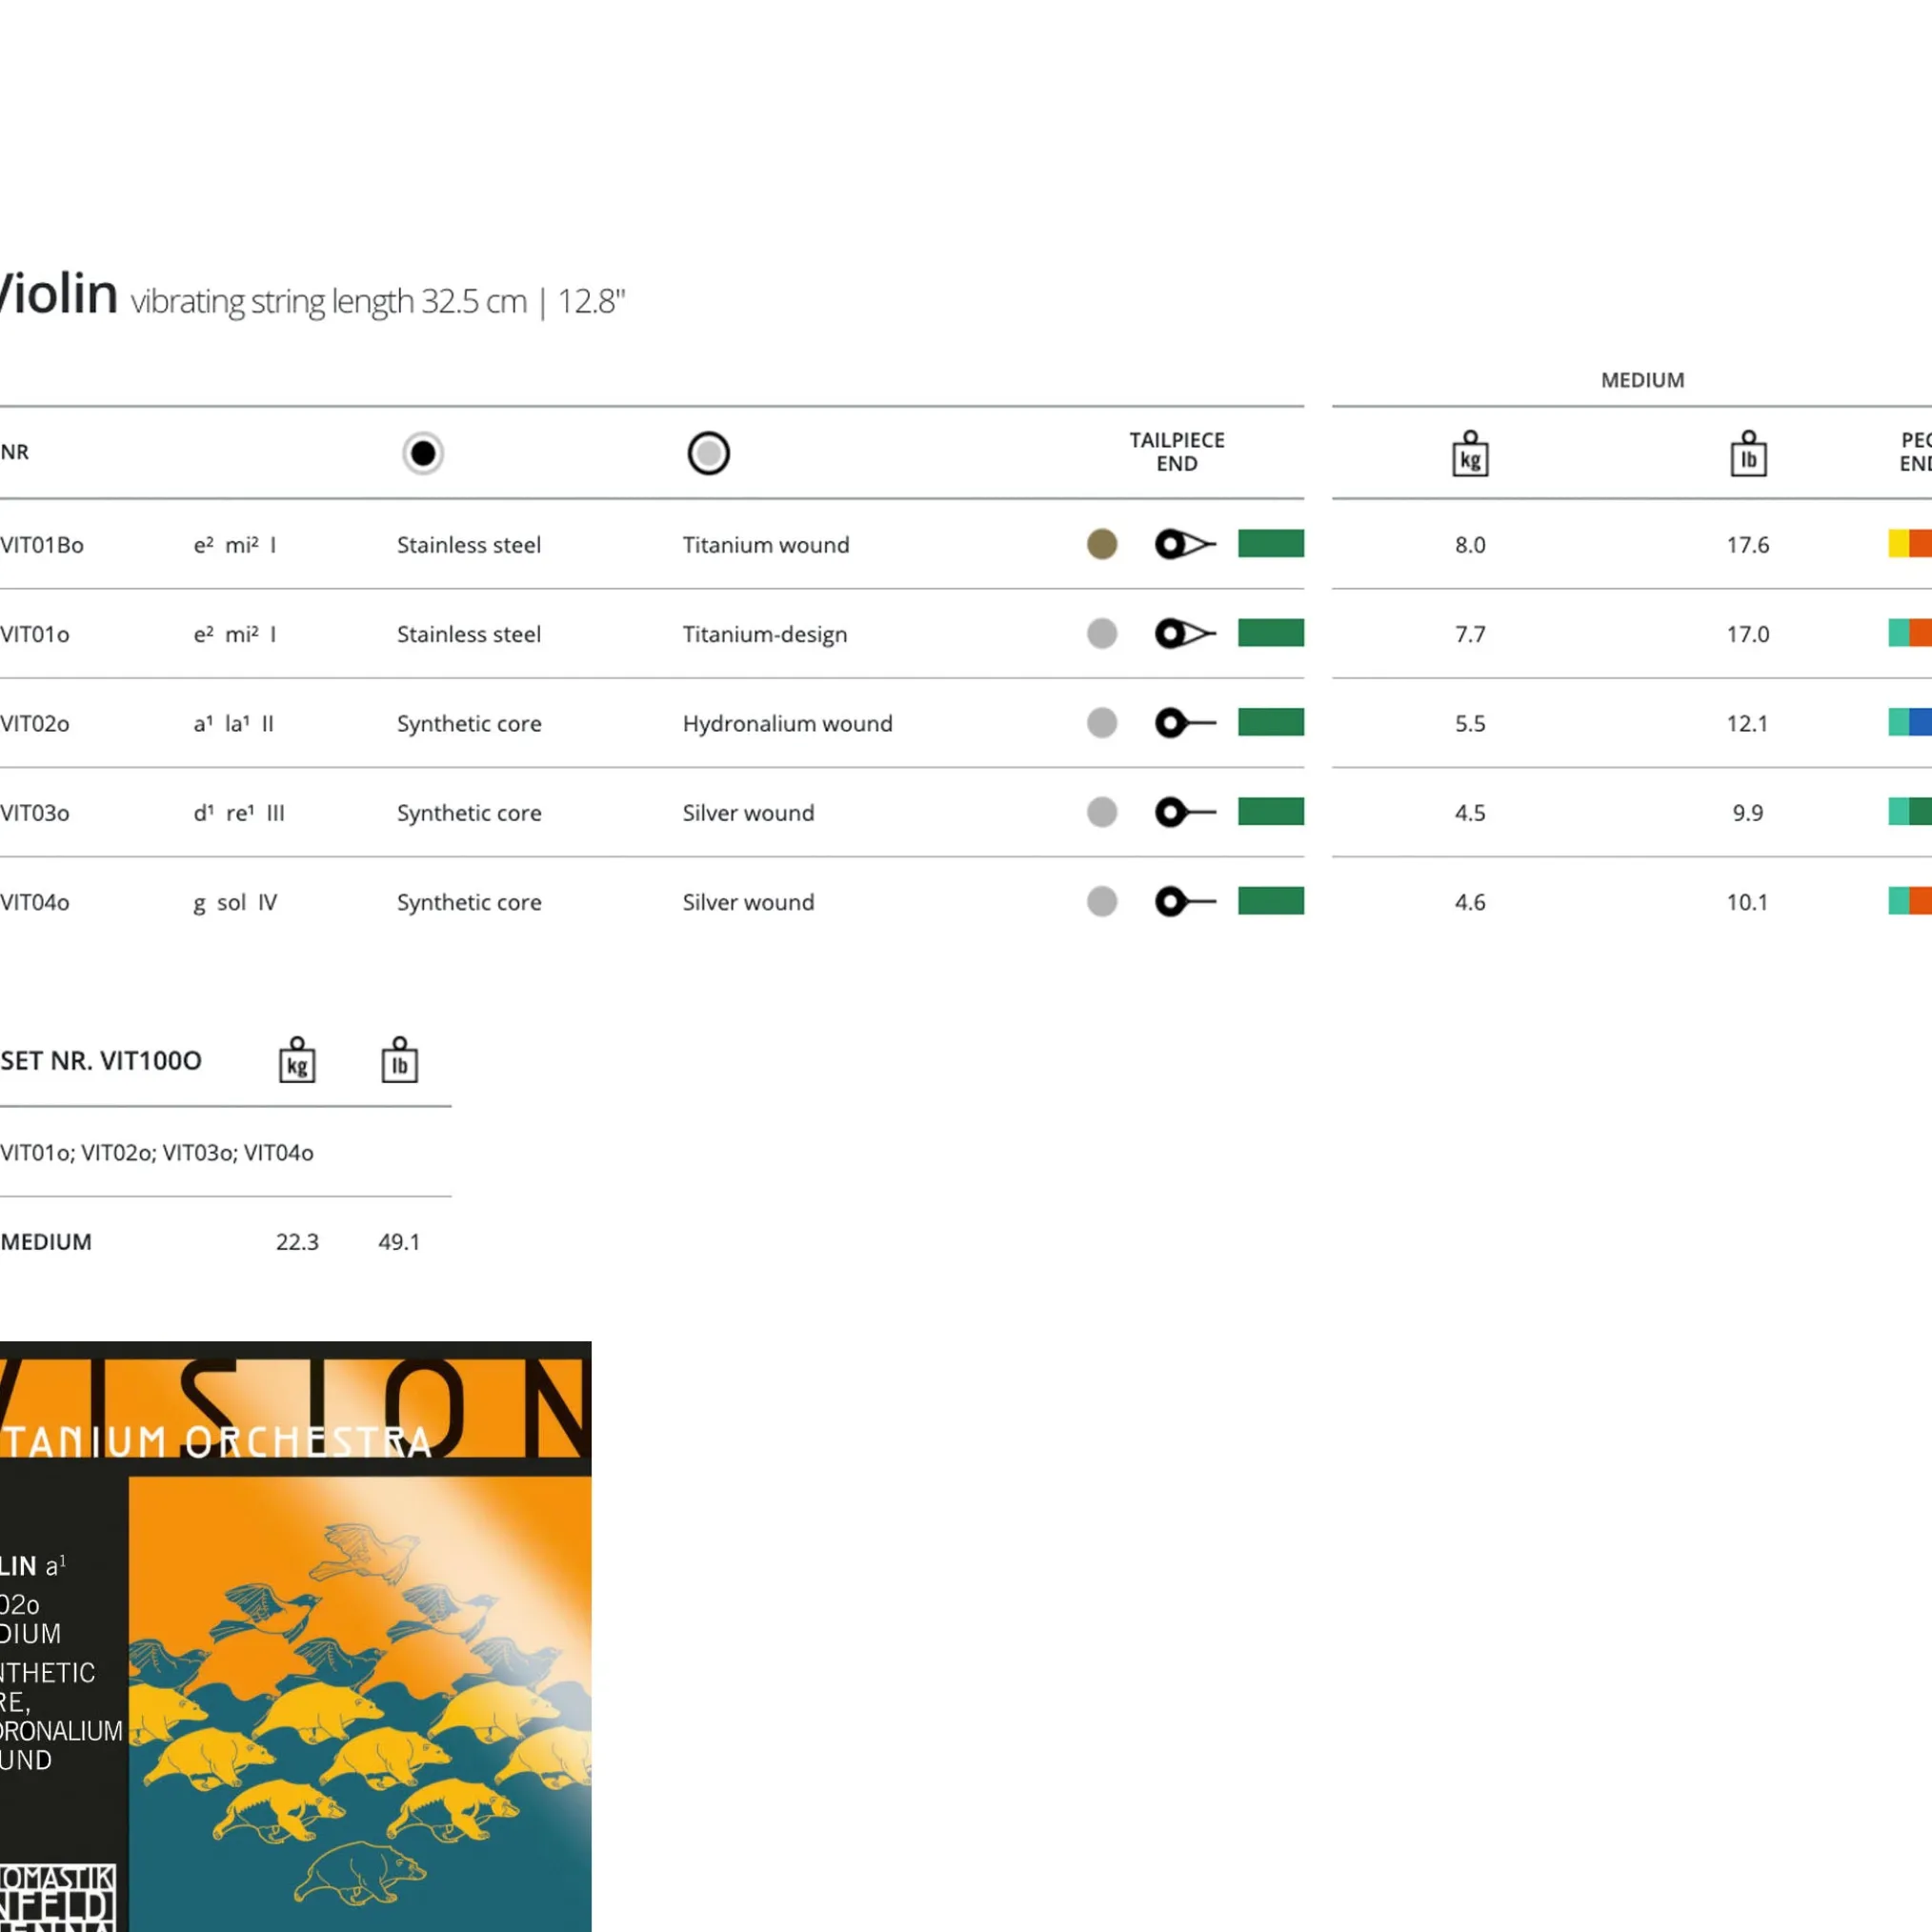Click the set contents list VIT01o; VIT02o
Screen dimensions: 1932x1932
[157, 1152]
